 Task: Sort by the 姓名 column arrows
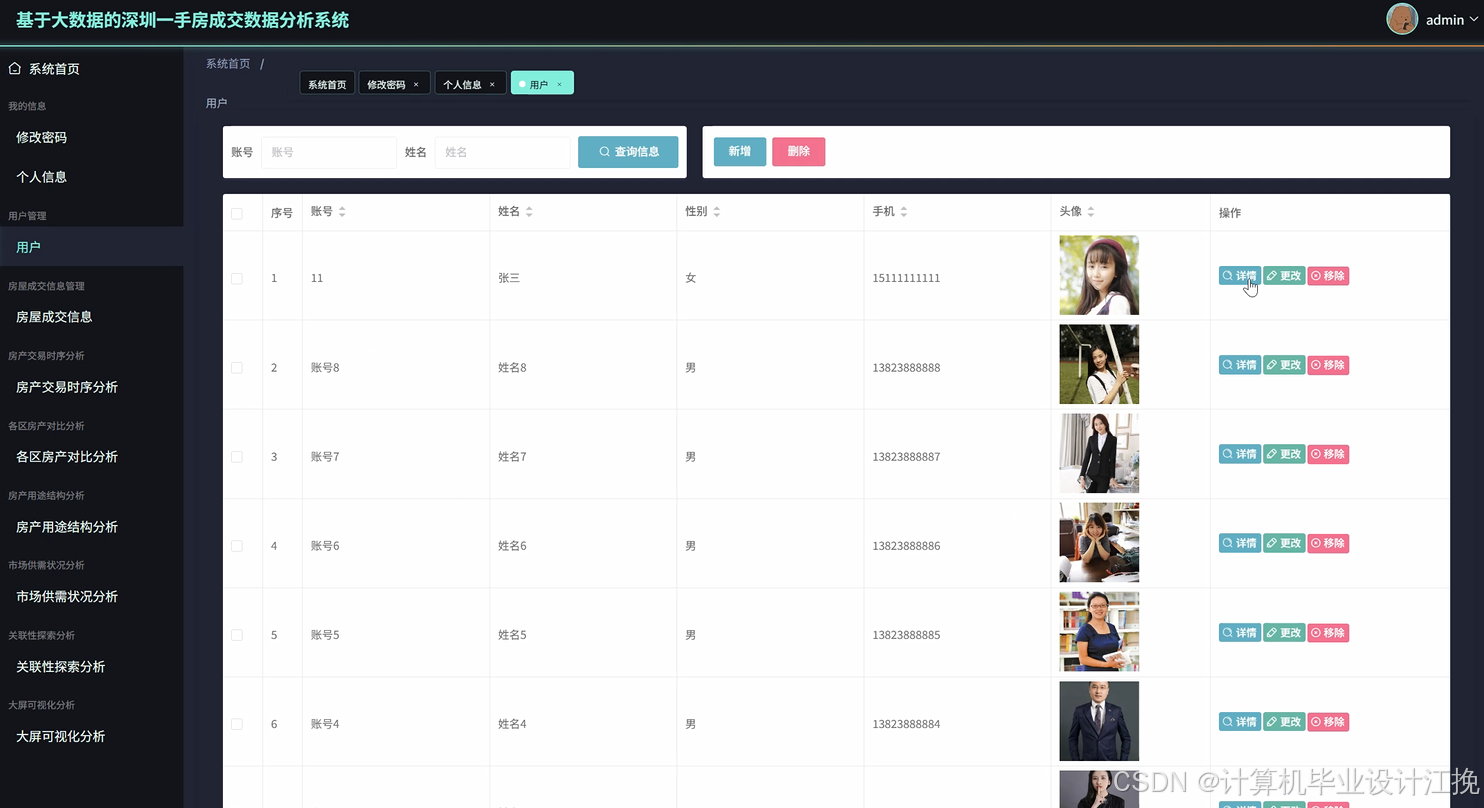(529, 212)
